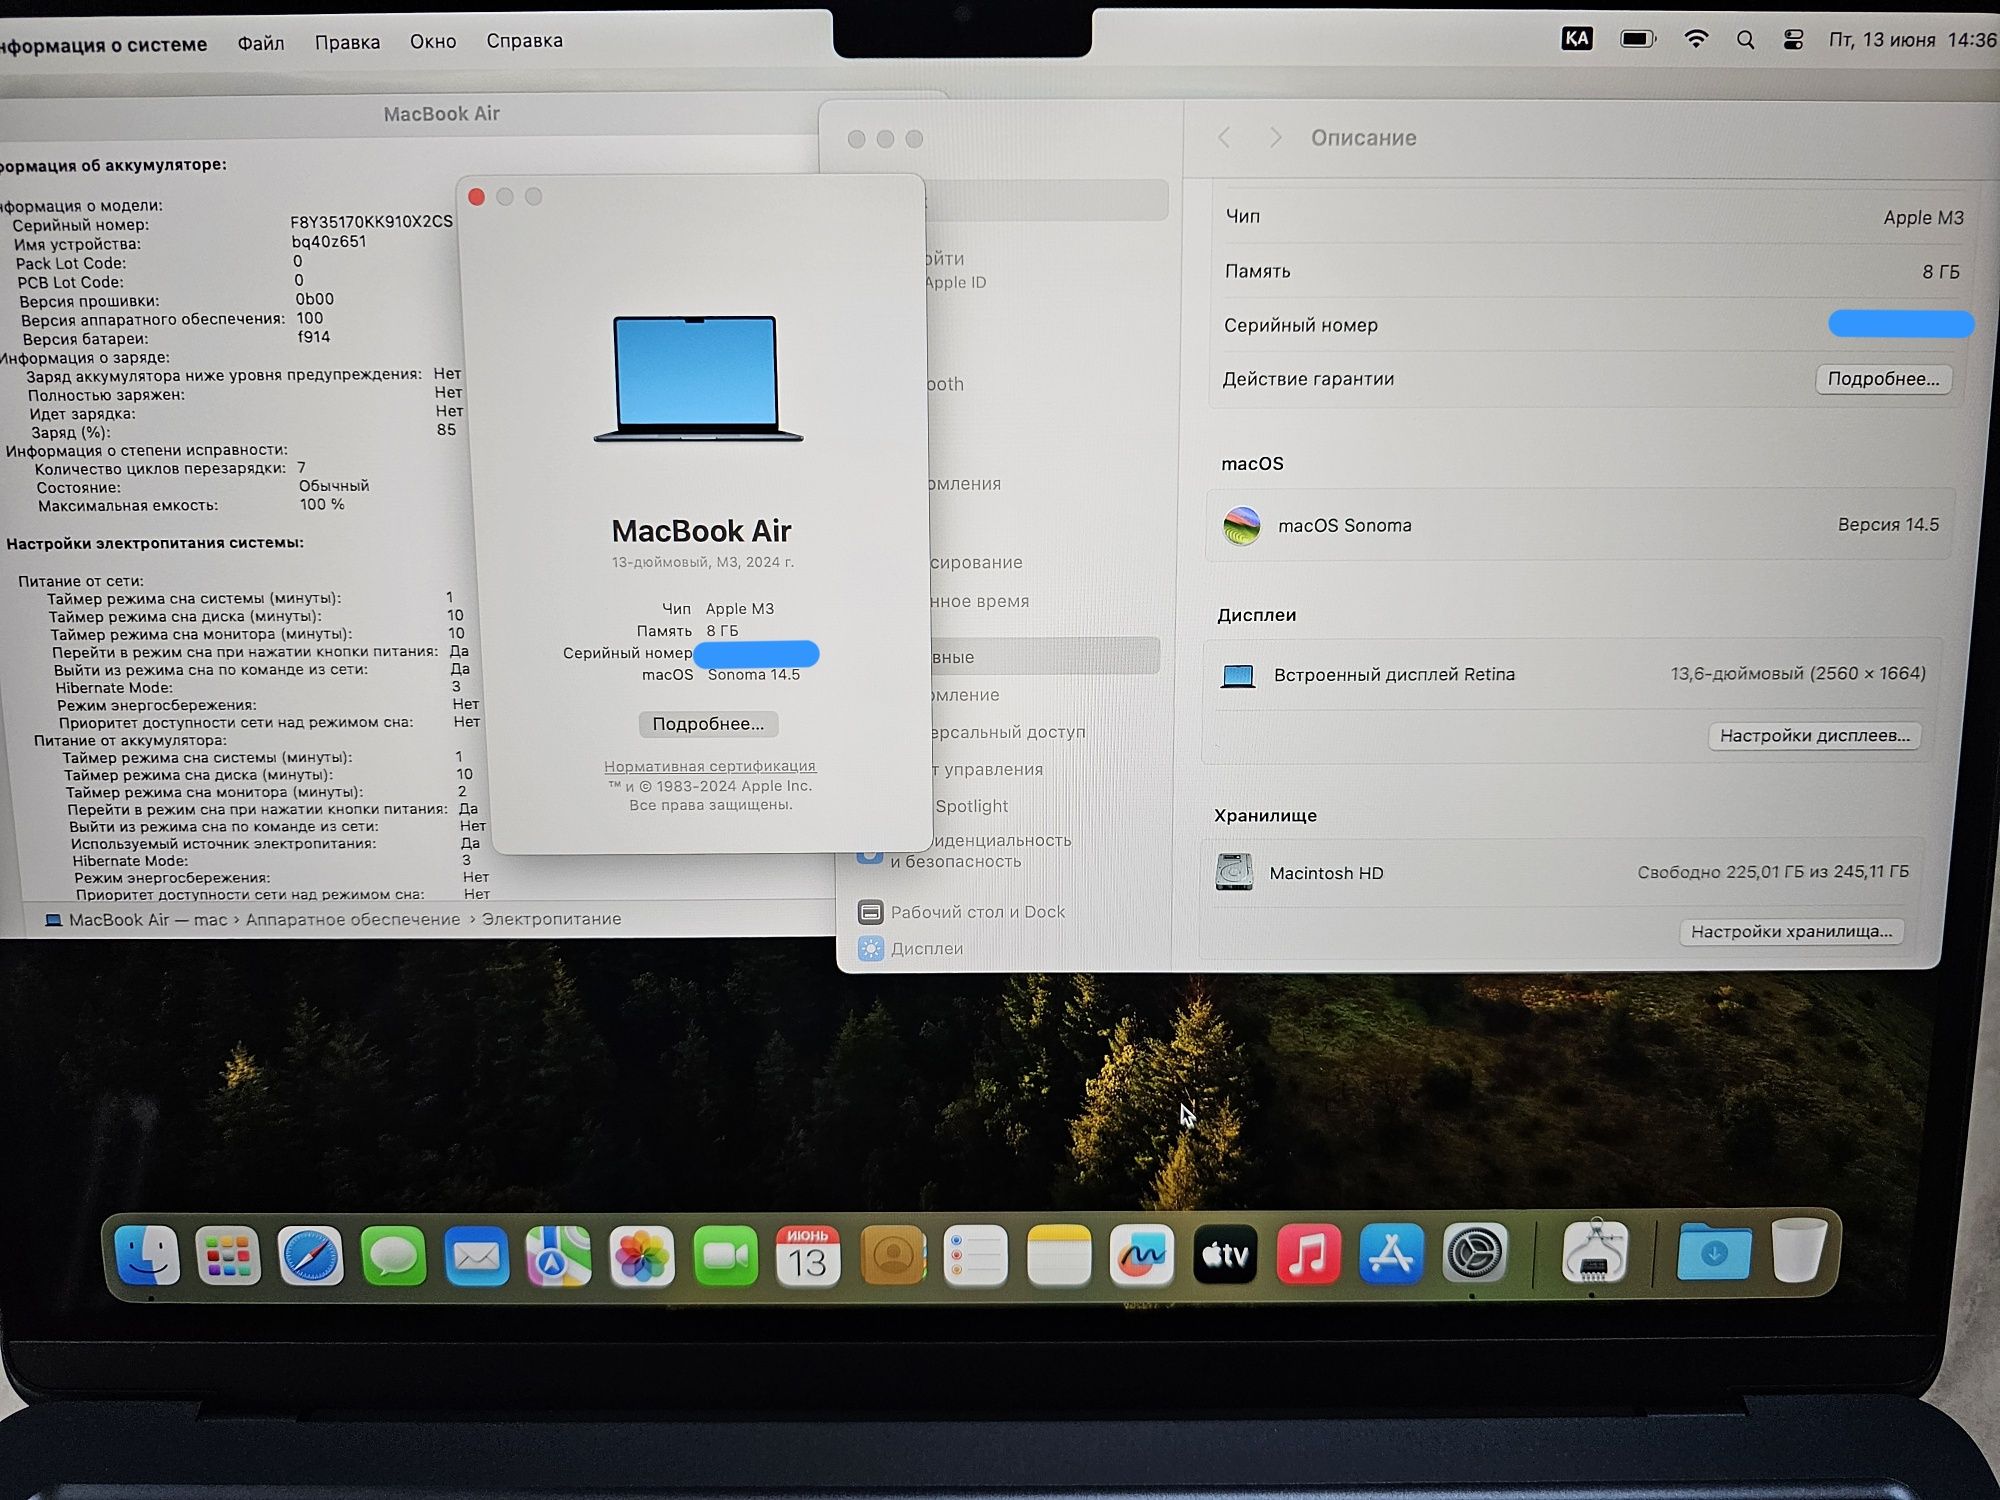Go forward in System Settings

[x=1275, y=138]
